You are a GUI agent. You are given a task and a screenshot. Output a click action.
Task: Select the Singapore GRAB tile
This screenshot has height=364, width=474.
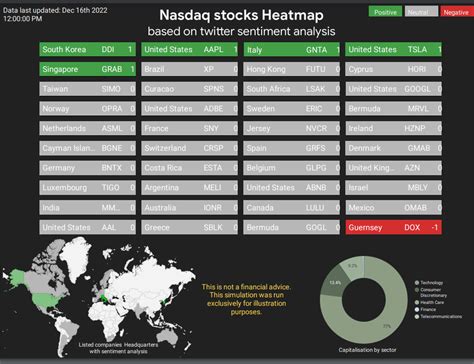tap(87, 69)
